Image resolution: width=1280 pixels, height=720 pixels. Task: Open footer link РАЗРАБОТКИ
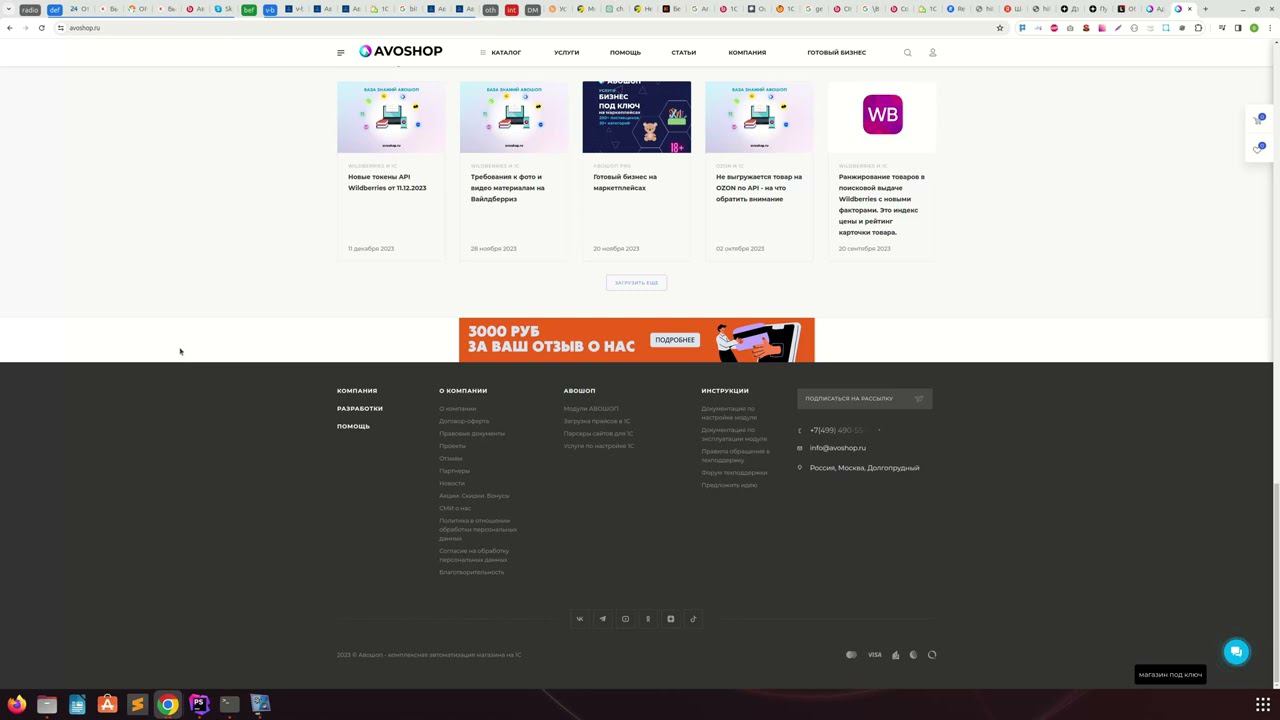[360, 409]
